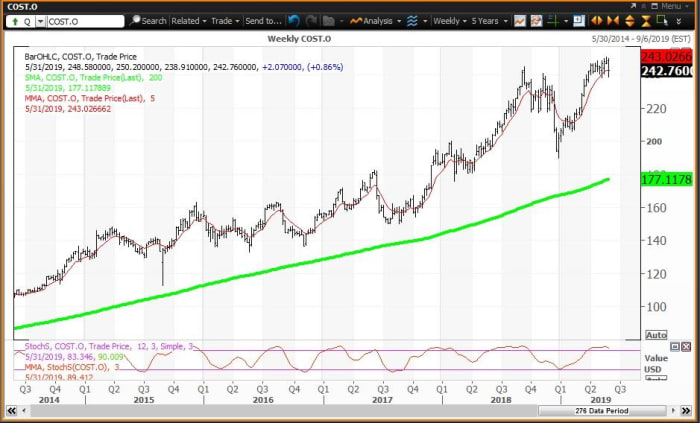Click the blue Undo arrow icon
Image resolution: width=700 pixels, height=423 pixels.
[294, 21]
